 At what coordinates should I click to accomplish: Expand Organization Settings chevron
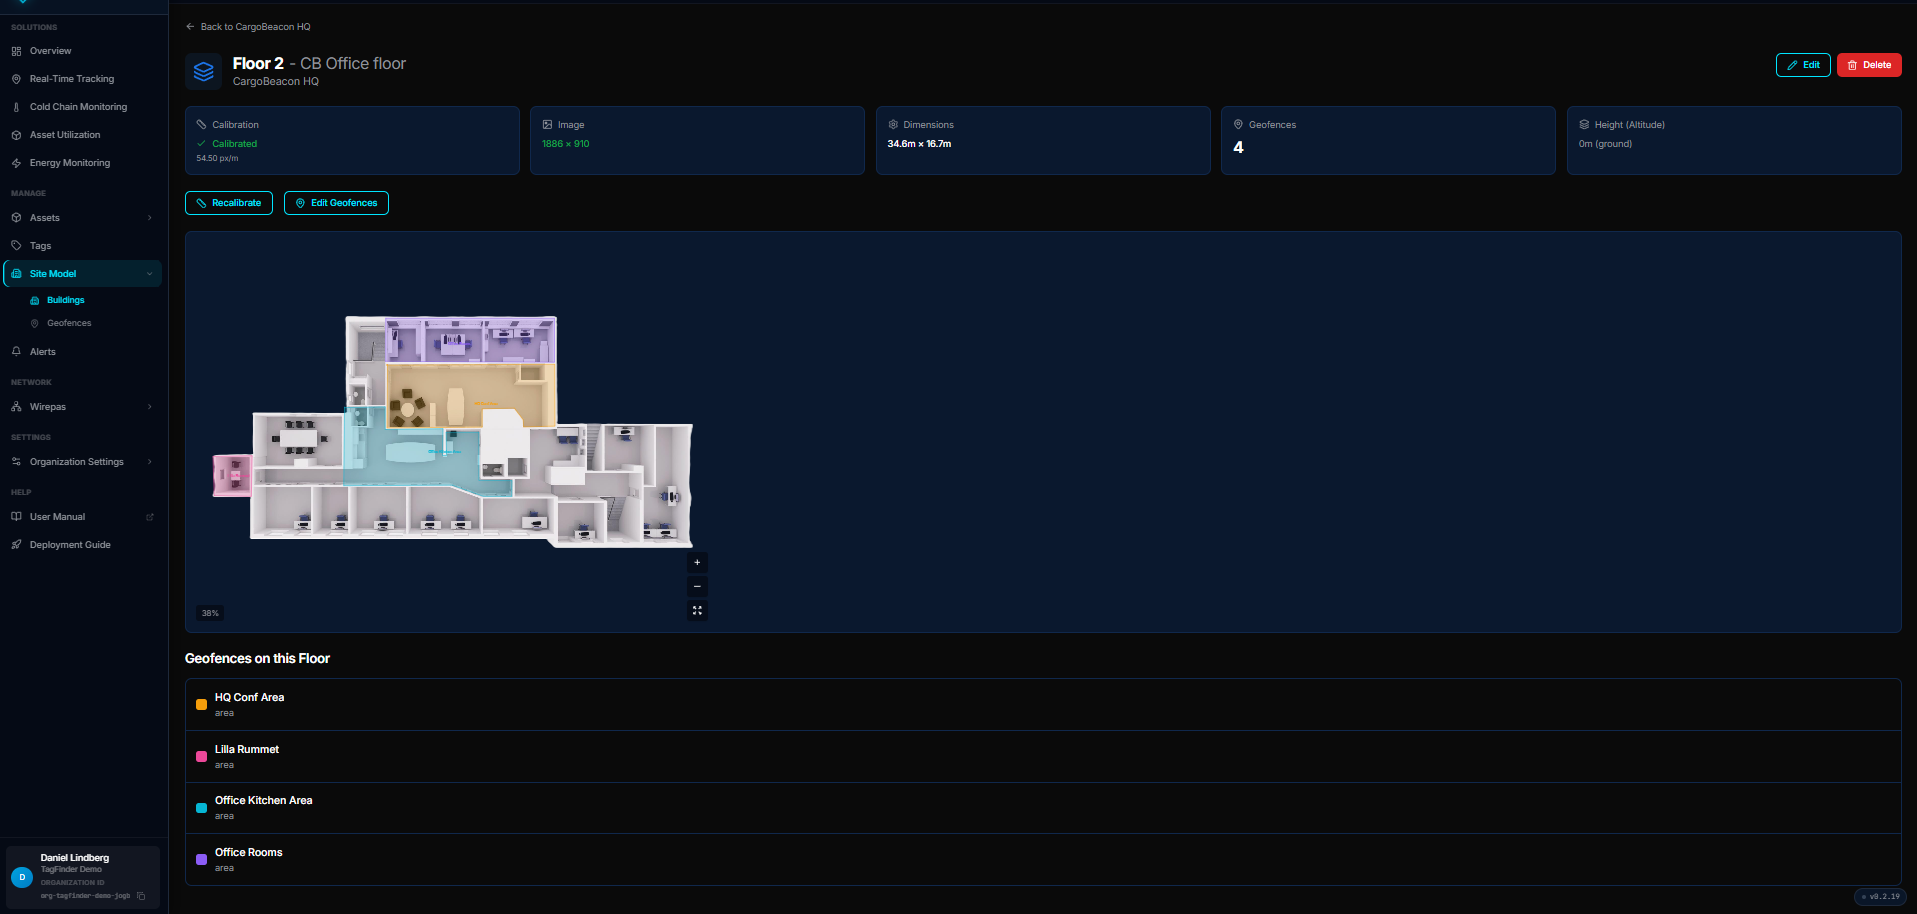(x=150, y=462)
